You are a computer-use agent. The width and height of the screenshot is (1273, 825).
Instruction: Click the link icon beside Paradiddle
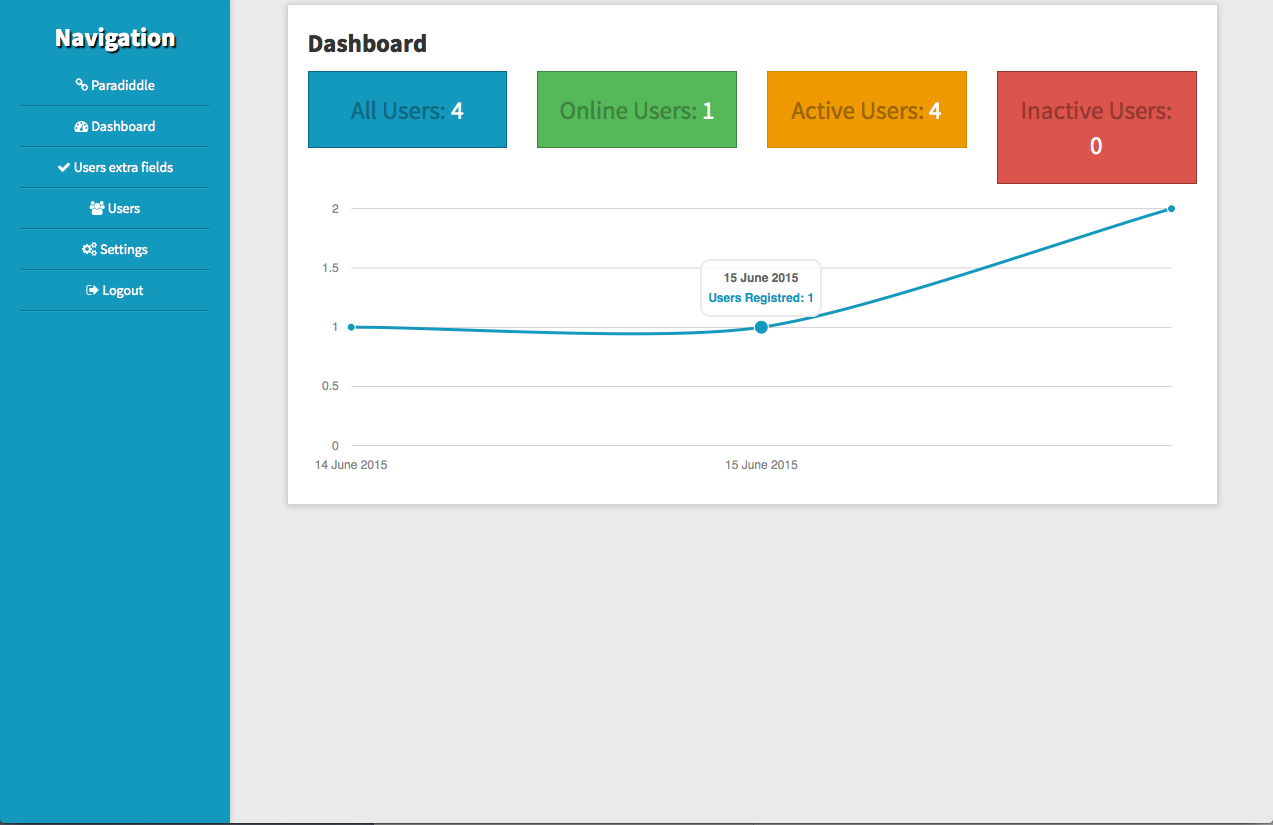pyautogui.click(x=82, y=85)
